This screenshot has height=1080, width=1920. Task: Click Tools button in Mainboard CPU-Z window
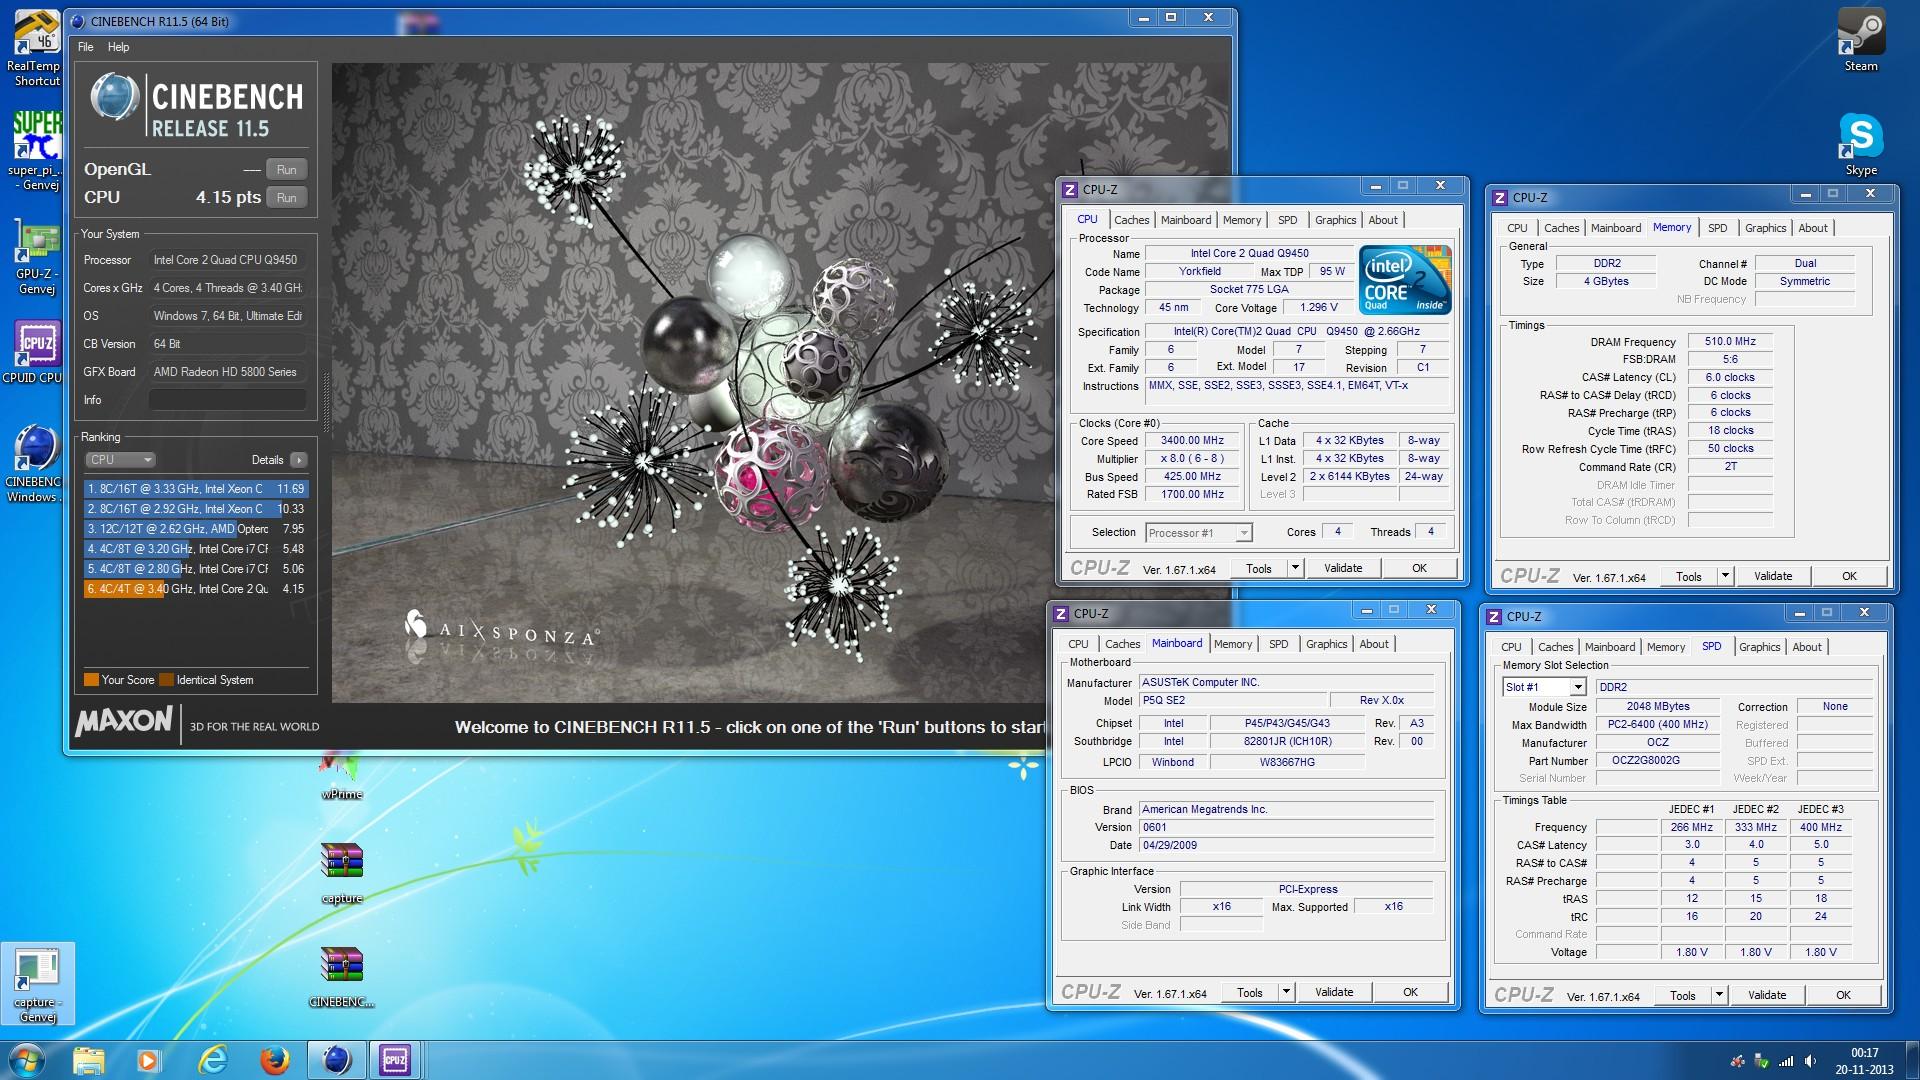1250,993
